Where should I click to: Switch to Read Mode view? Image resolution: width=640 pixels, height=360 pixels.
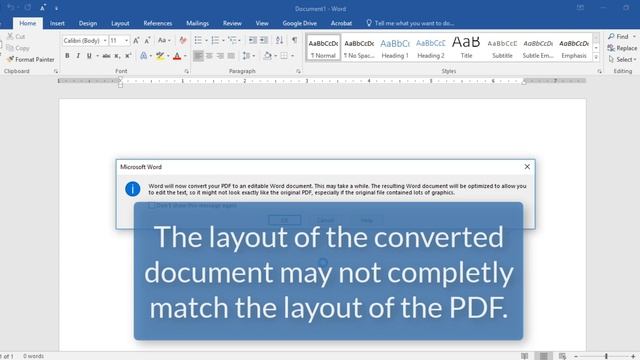[524, 356]
